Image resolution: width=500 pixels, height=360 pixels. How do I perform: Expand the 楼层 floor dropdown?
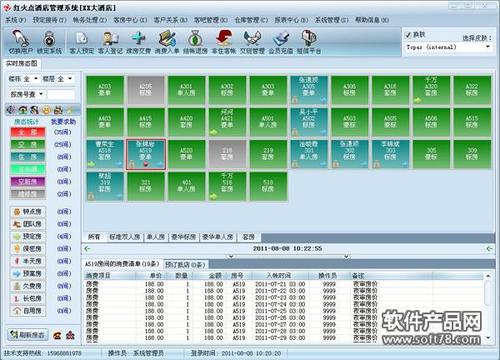pos(57,79)
